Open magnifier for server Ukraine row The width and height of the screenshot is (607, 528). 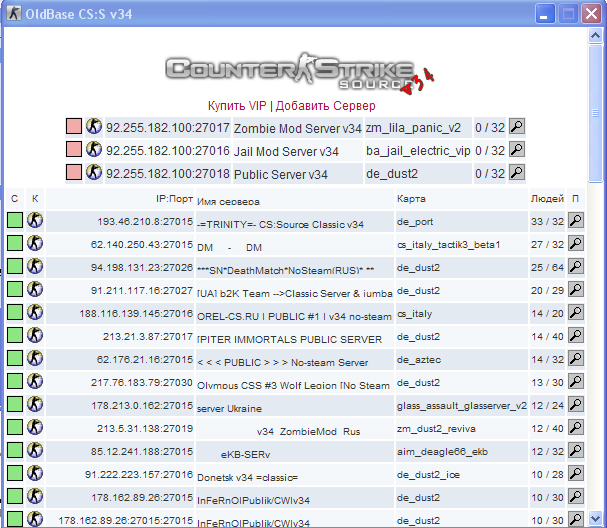[576, 405]
